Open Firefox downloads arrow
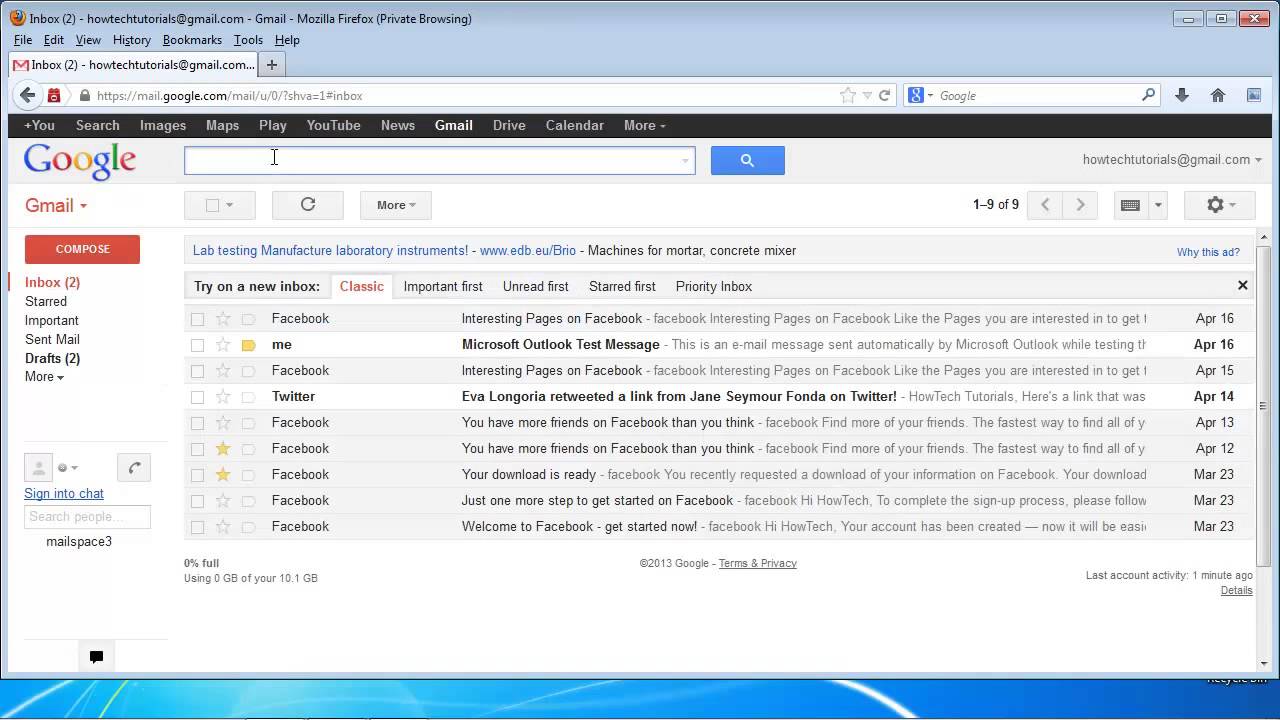 [1182, 95]
